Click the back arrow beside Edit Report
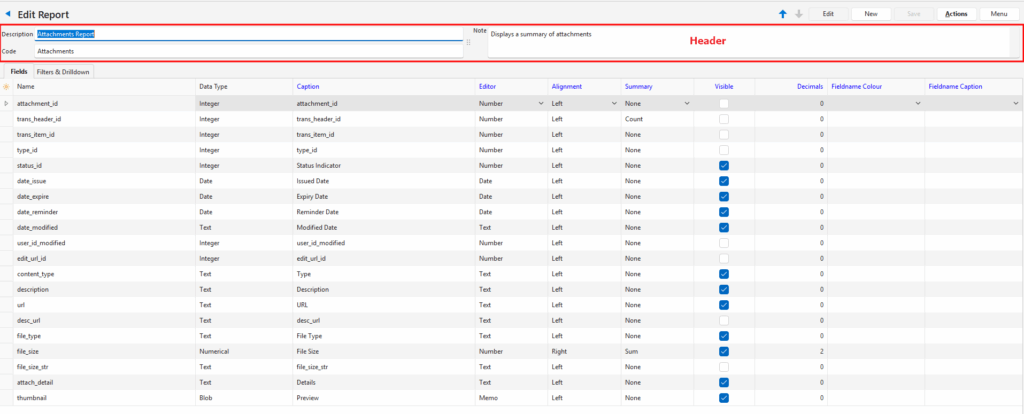 [x=9, y=14]
